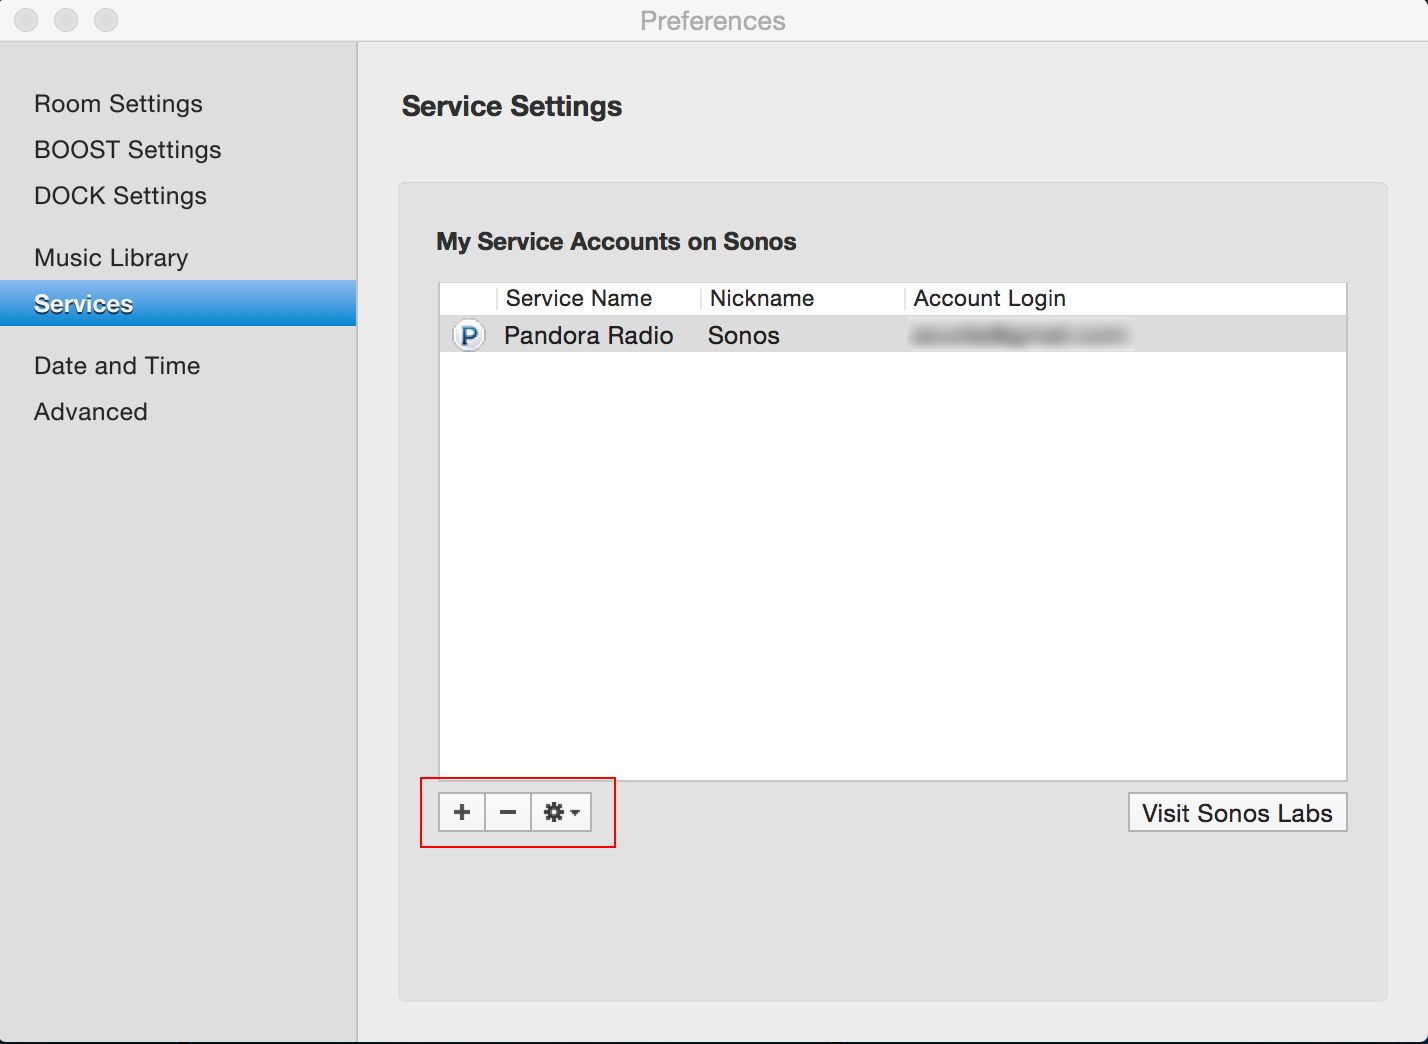Click the blurred account login cell
The width and height of the screenshot is (1428, 1044).
(x=1020, y=335)
